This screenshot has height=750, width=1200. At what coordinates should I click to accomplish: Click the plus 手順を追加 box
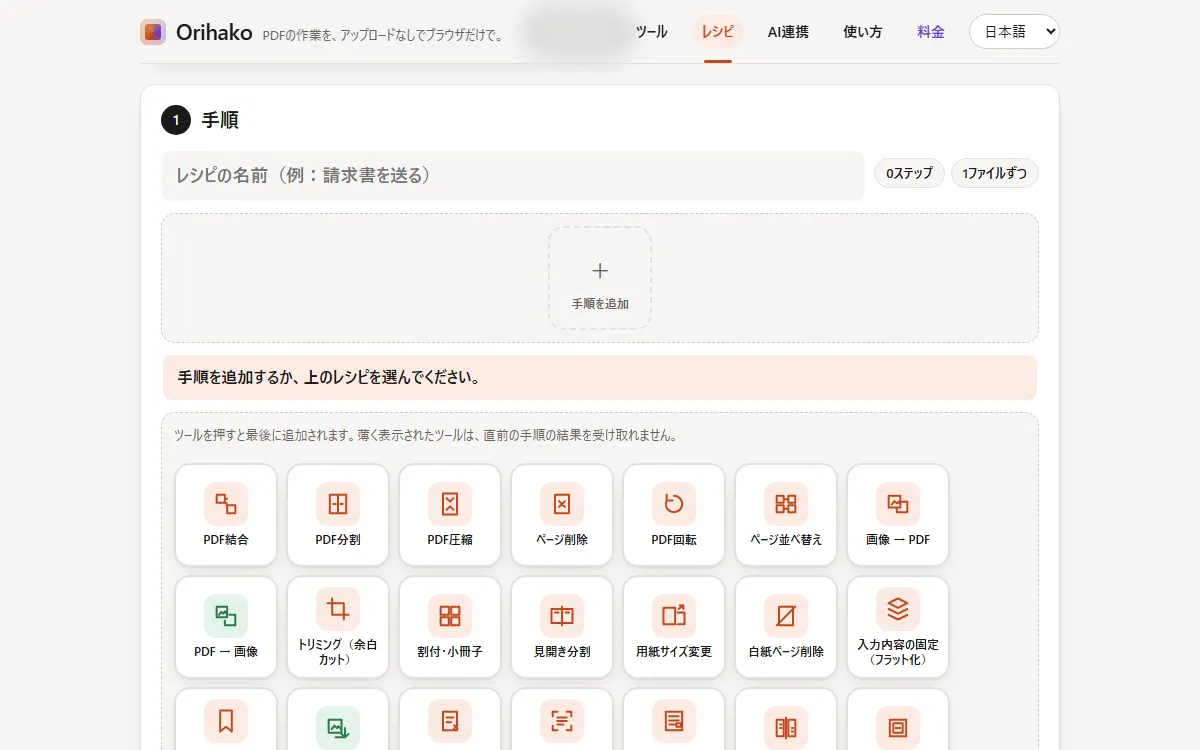[600, 278]
